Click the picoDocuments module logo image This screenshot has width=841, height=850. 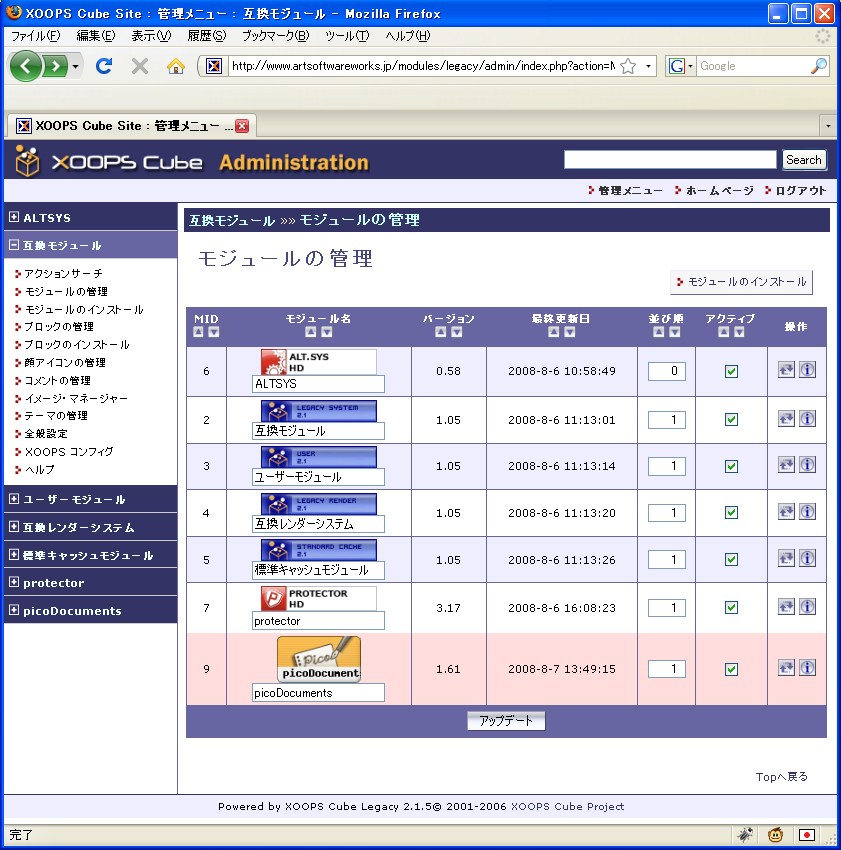[319, 660]
